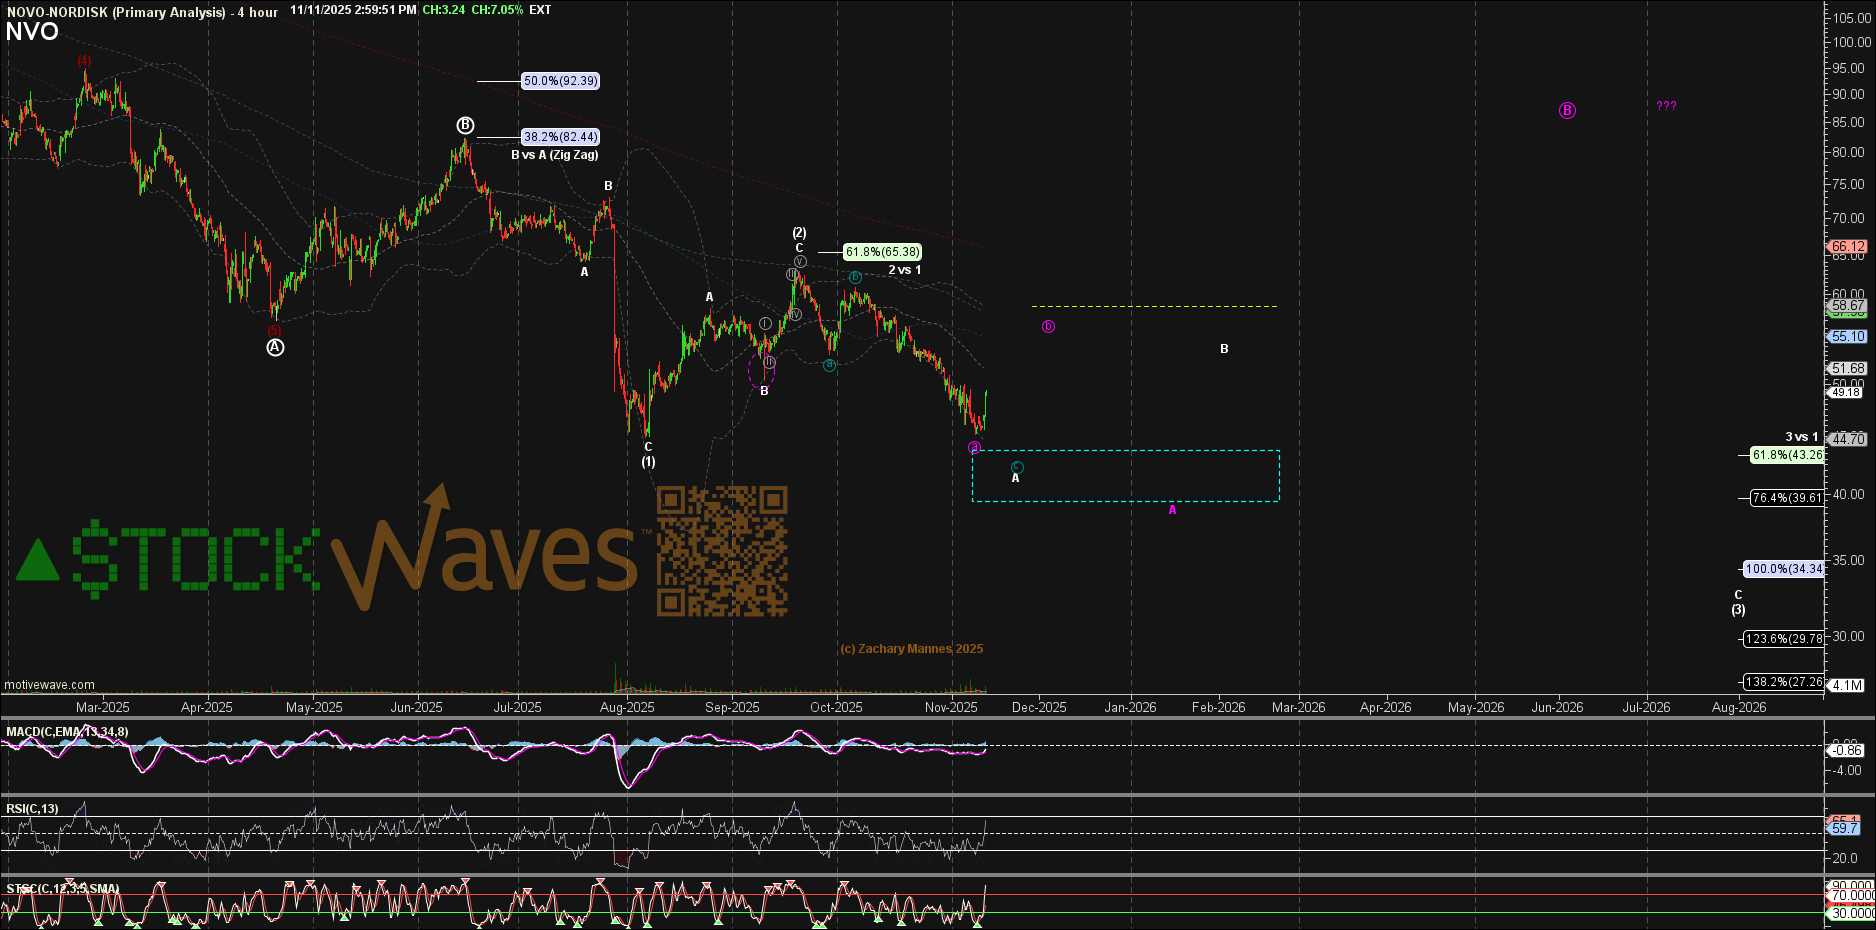The image size is (1876, 930).
Task: Click the NVO ticker symbol
Action: [x=32, y=32]
